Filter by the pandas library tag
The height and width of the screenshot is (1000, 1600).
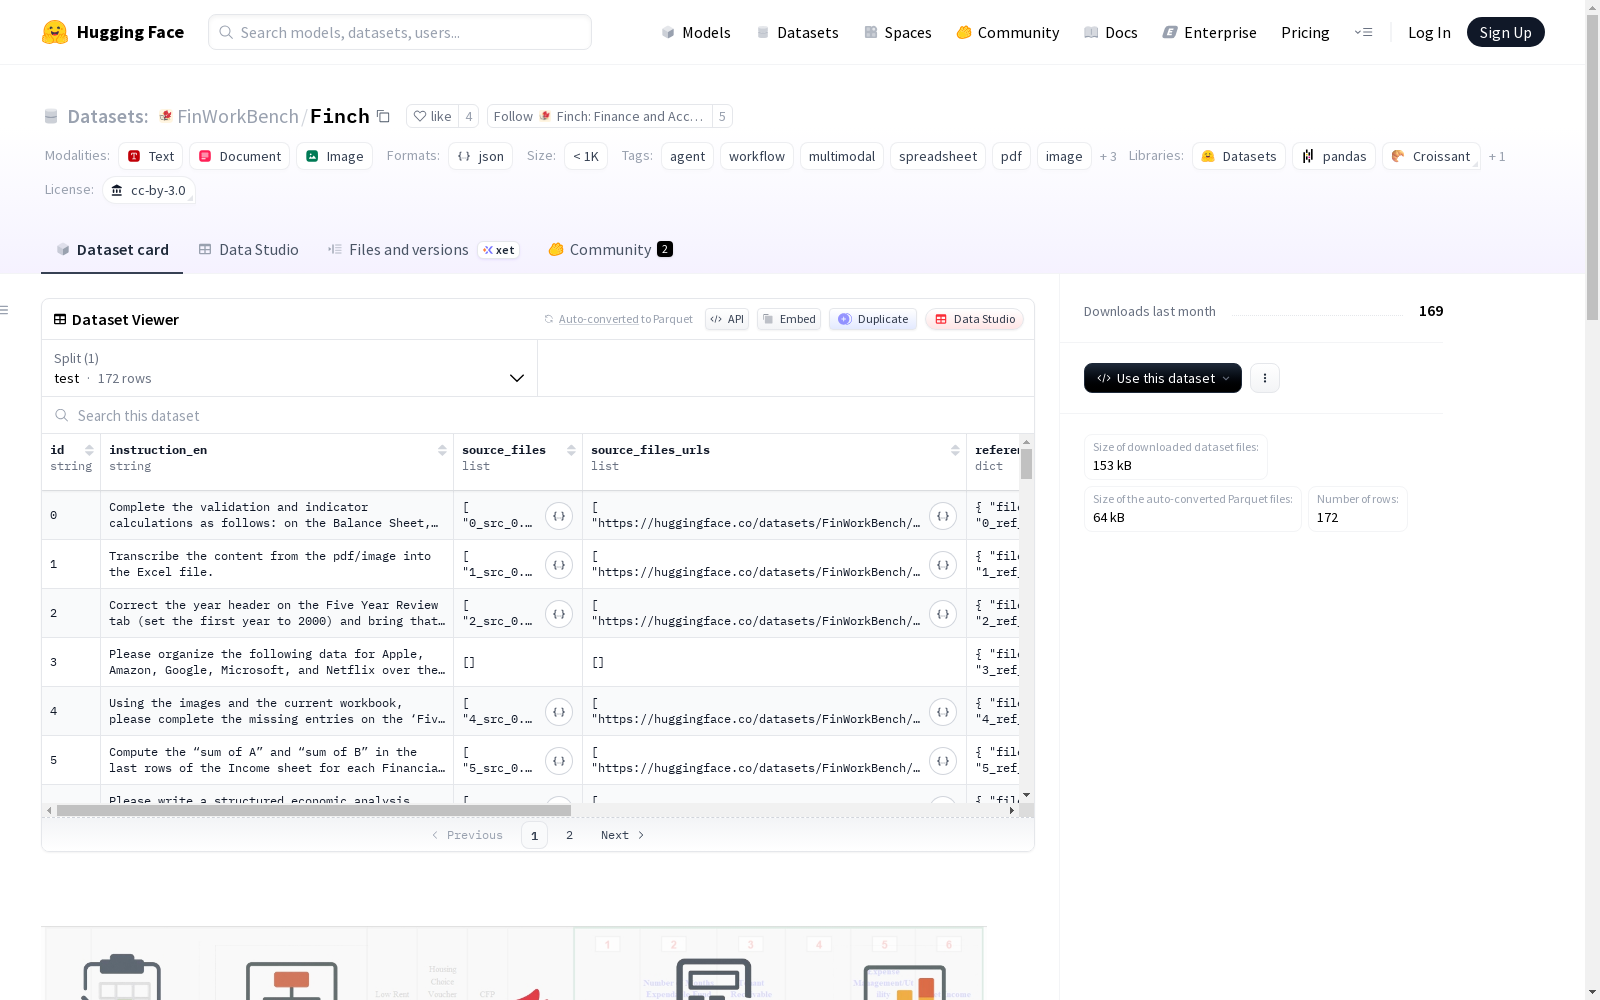(1334, 156)
